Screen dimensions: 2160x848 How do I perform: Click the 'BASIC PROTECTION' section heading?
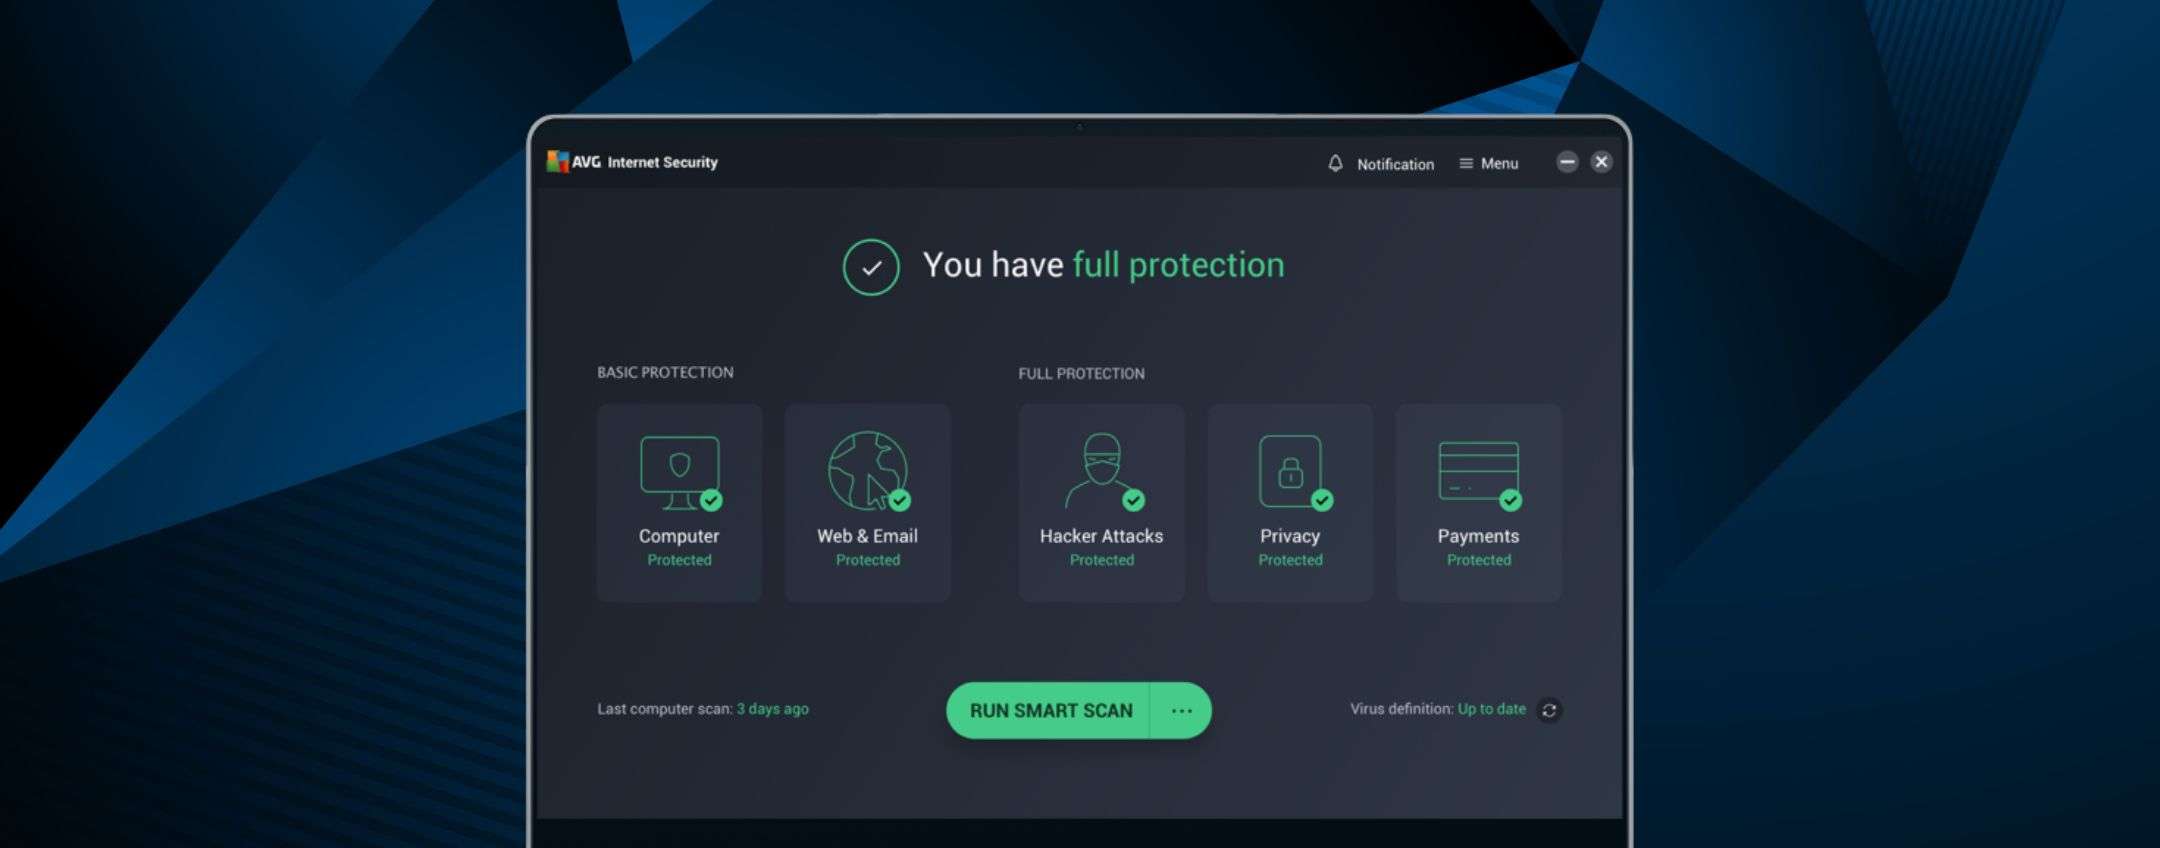click(665, 372)
